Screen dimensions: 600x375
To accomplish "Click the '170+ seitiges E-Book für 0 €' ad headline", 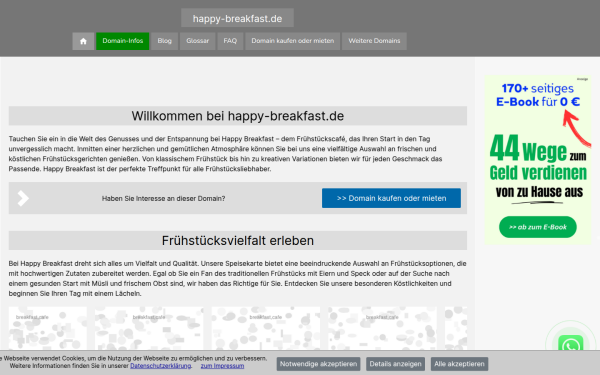I will (538, 95).
